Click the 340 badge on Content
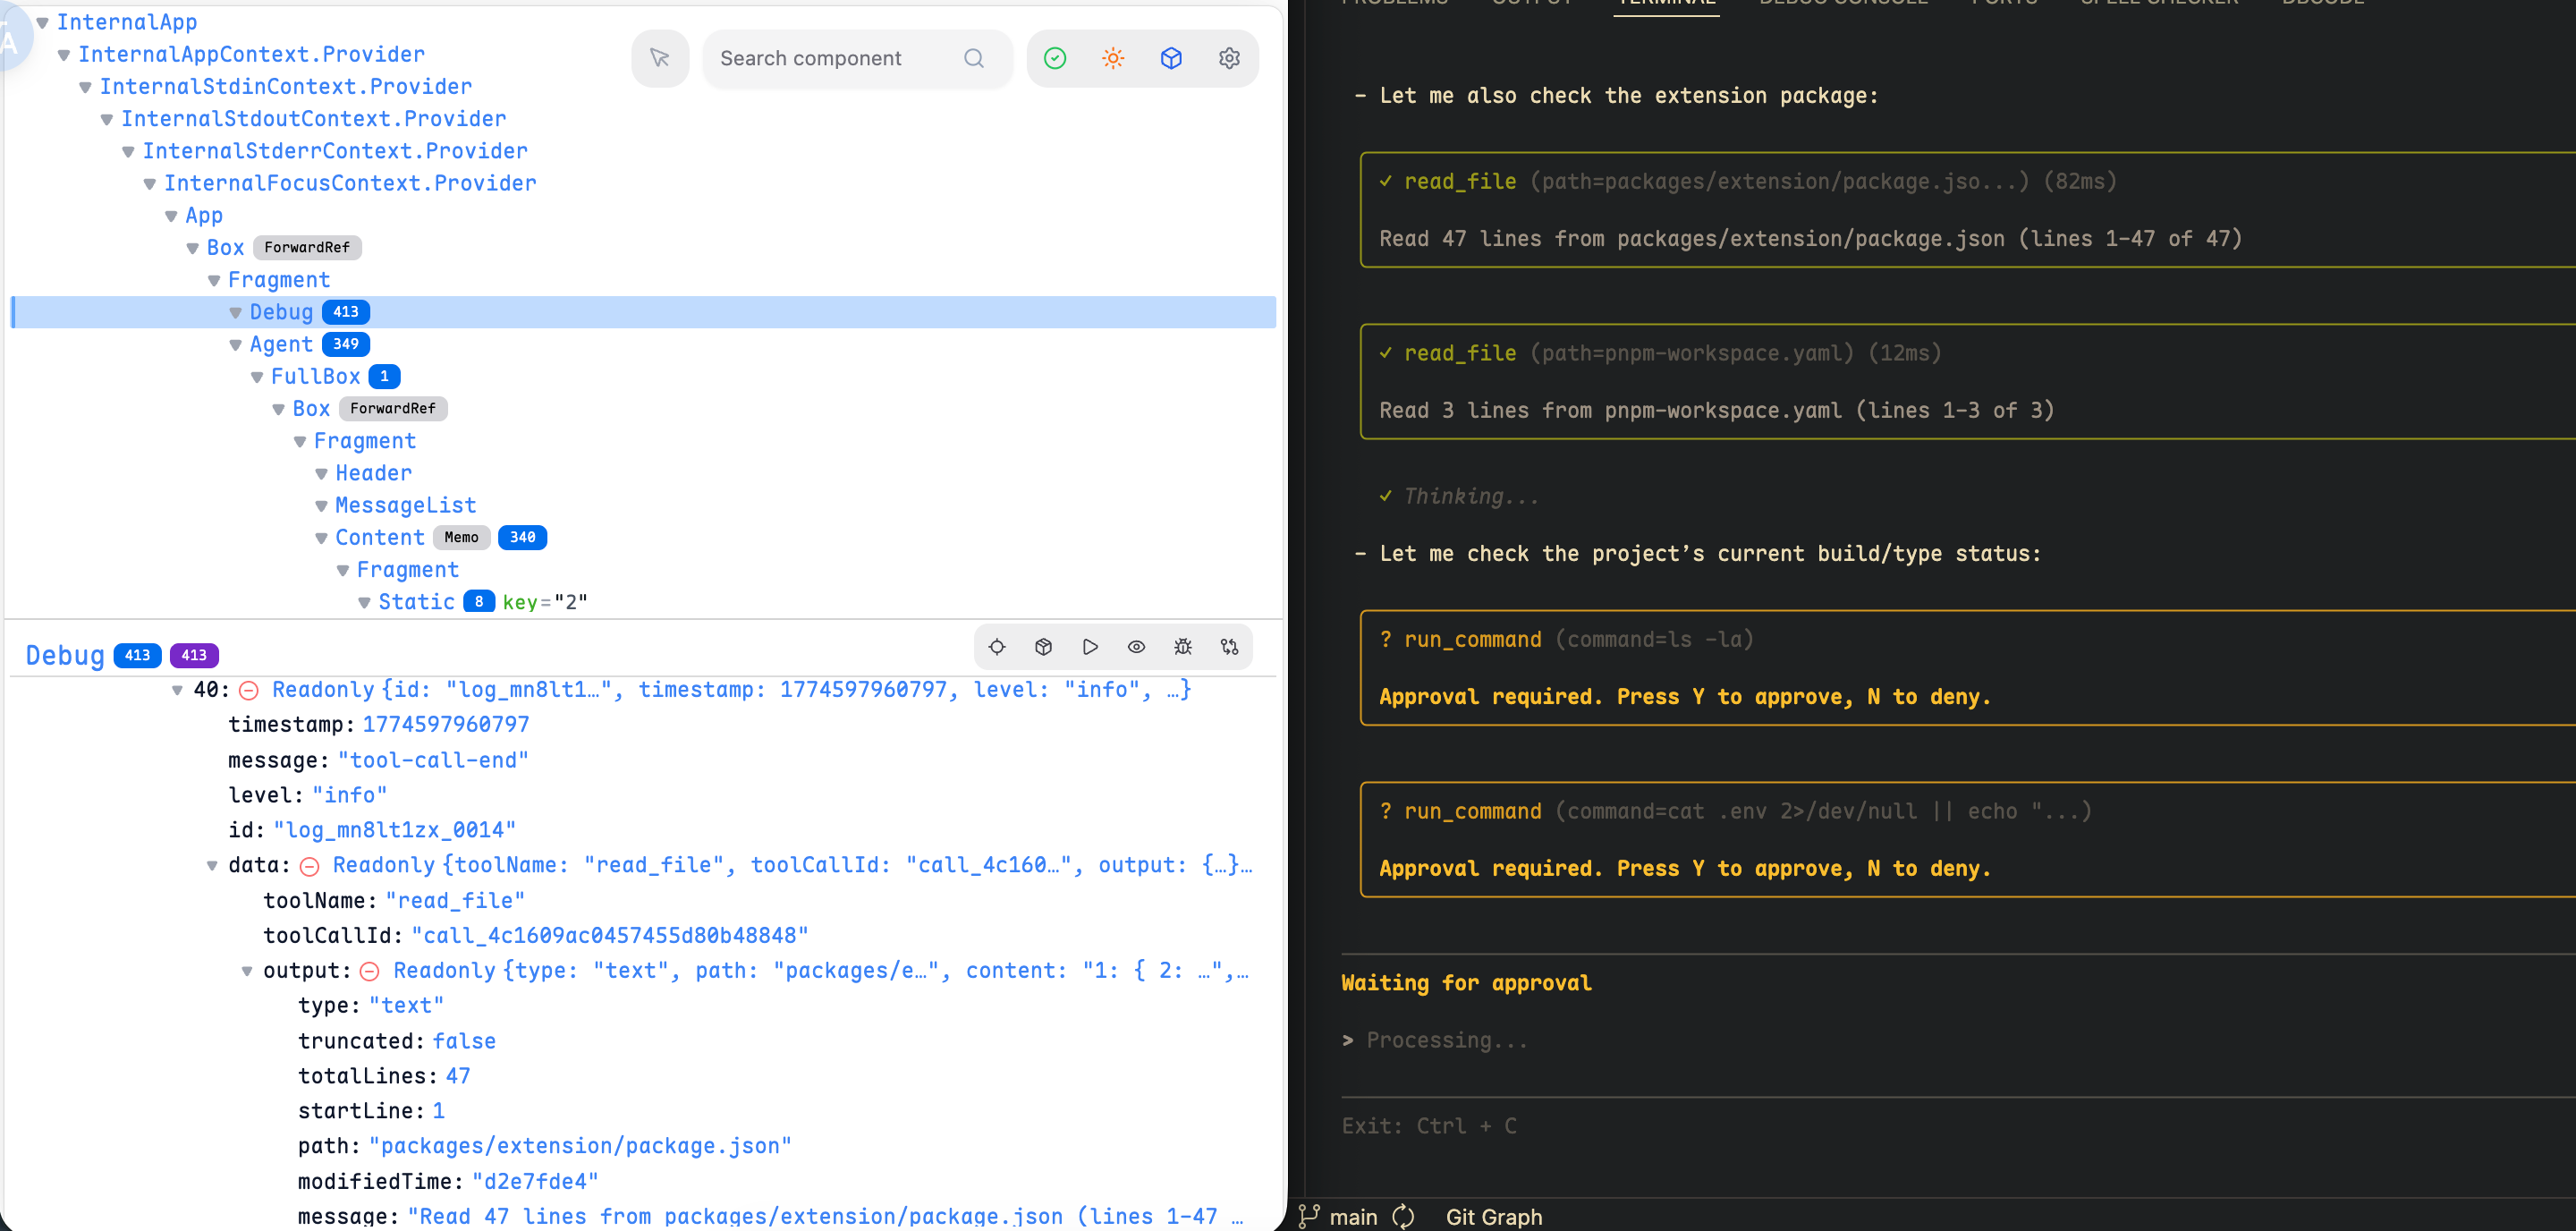This screenshot has height=1231, width=2576. coord(523,537)
